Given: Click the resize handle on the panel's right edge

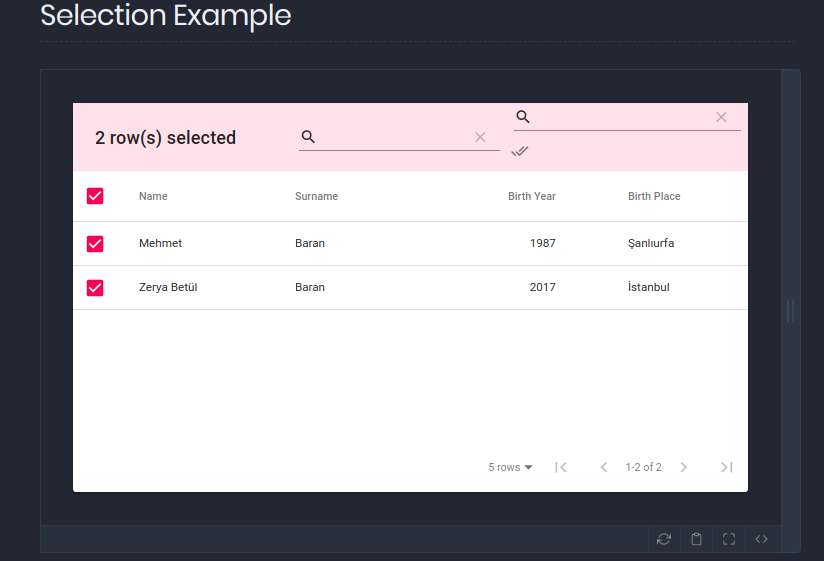Looking at the screenshot, I should coord(790,311).
